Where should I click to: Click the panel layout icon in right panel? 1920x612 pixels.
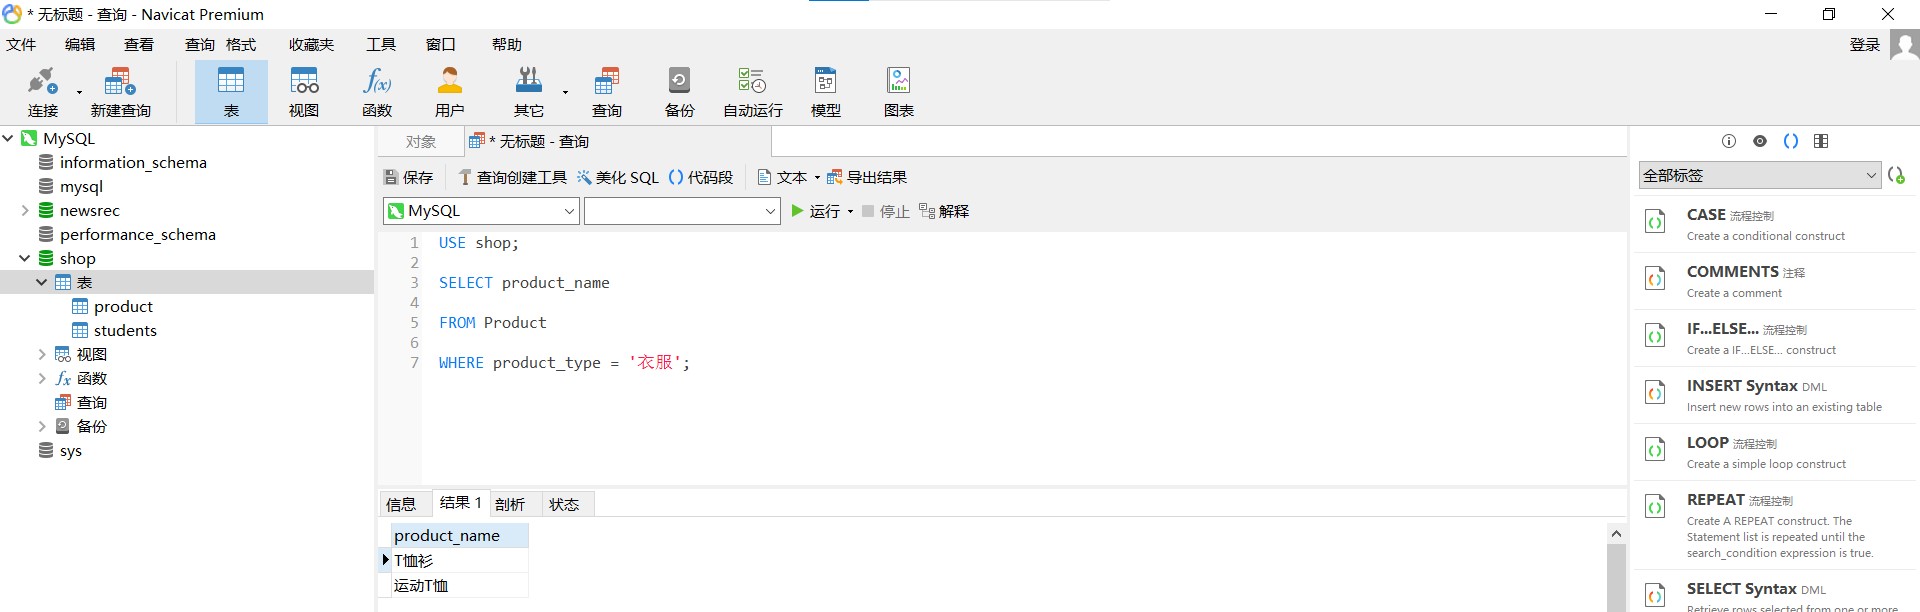coord(1821,141)
